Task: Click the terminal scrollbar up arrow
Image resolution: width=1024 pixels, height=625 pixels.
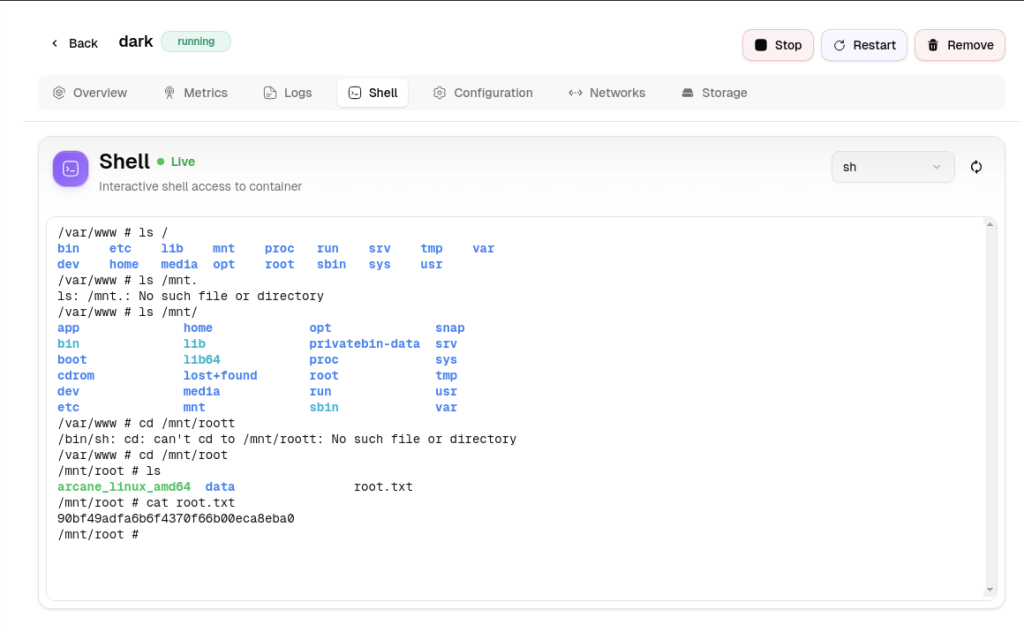Action: pyautogui.click(x=990, y=225)
